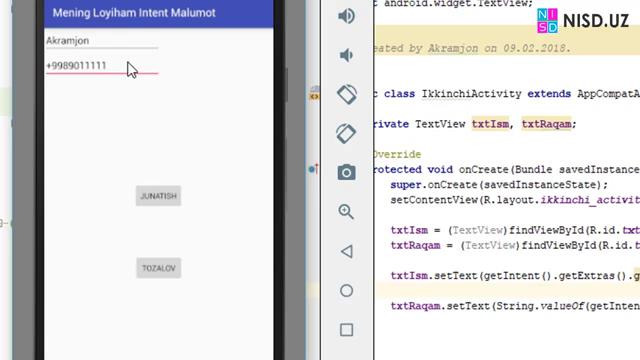The height and width of the screenshot is (360, 640).
Task: Focus the +9989011111 phone input field
Action: 102,66
